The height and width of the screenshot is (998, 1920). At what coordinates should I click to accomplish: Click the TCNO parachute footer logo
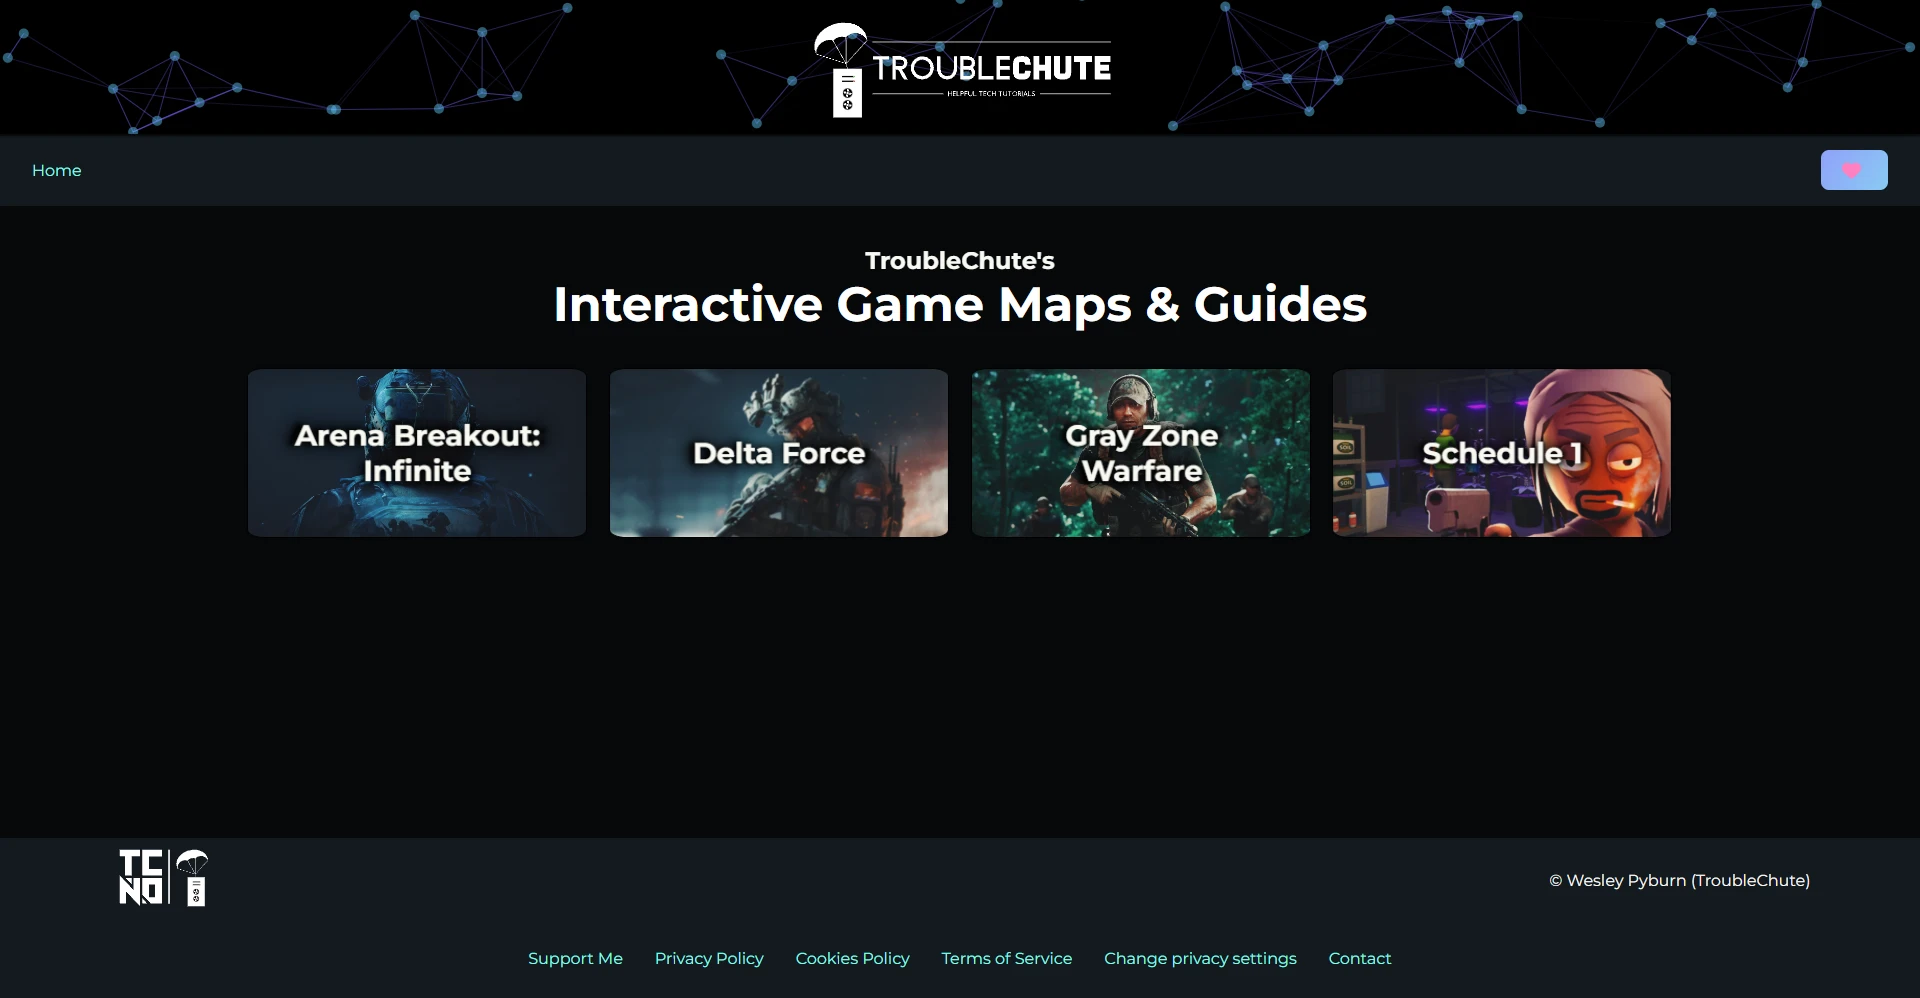pos(164,878)
